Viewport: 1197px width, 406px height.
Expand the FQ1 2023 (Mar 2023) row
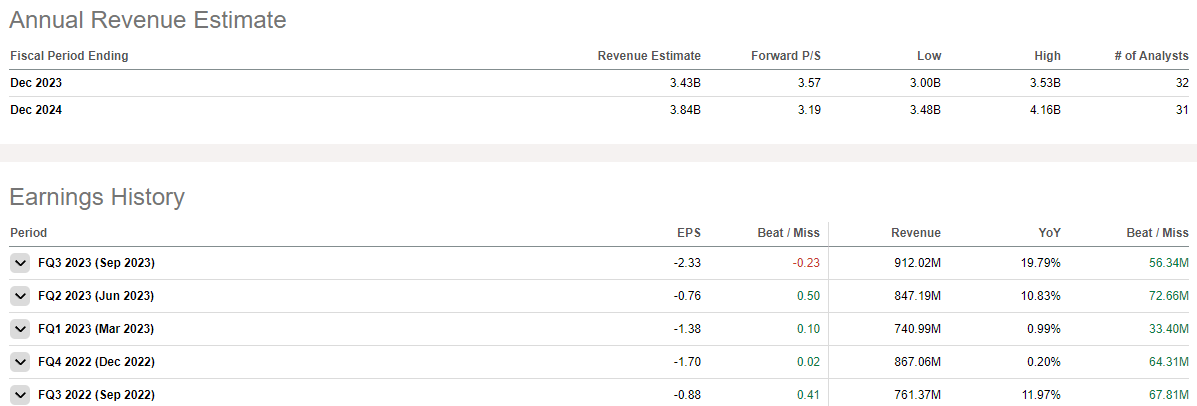pyautogui.click(x=20, y=328)
